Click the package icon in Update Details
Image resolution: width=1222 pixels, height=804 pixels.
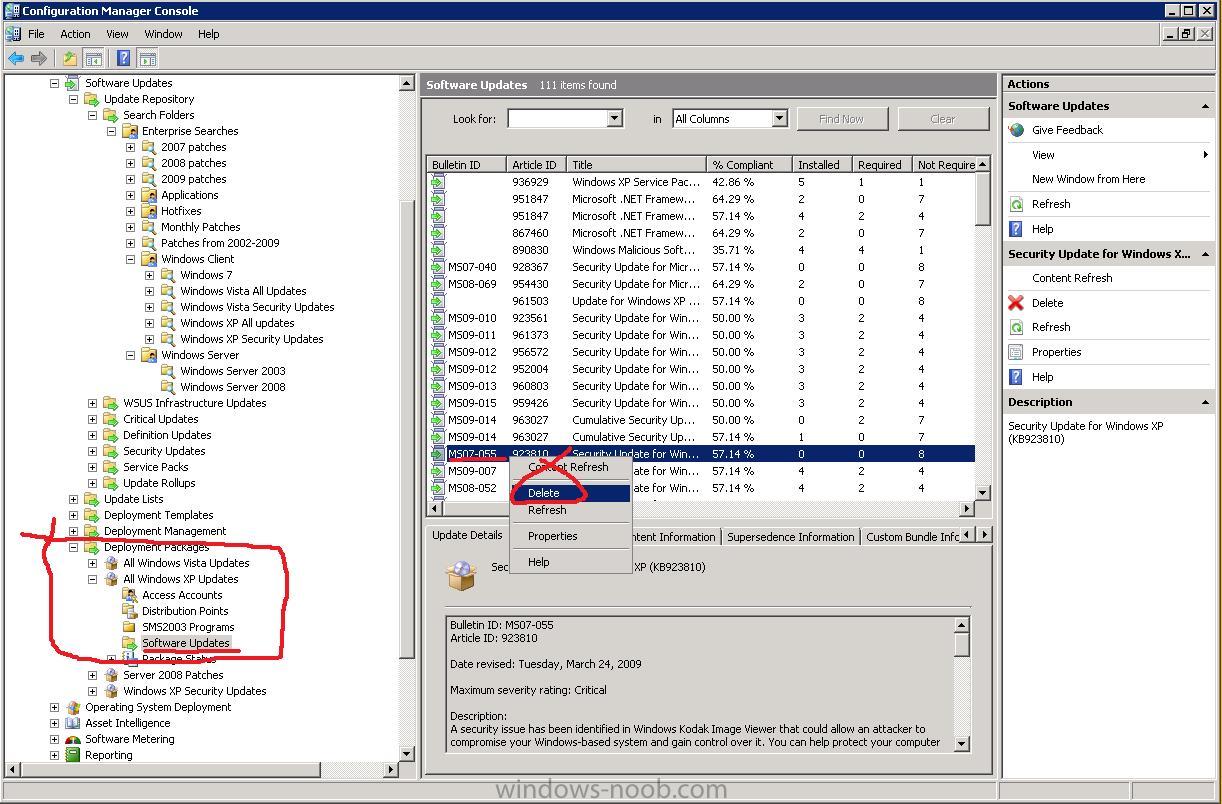coord(461,575)
